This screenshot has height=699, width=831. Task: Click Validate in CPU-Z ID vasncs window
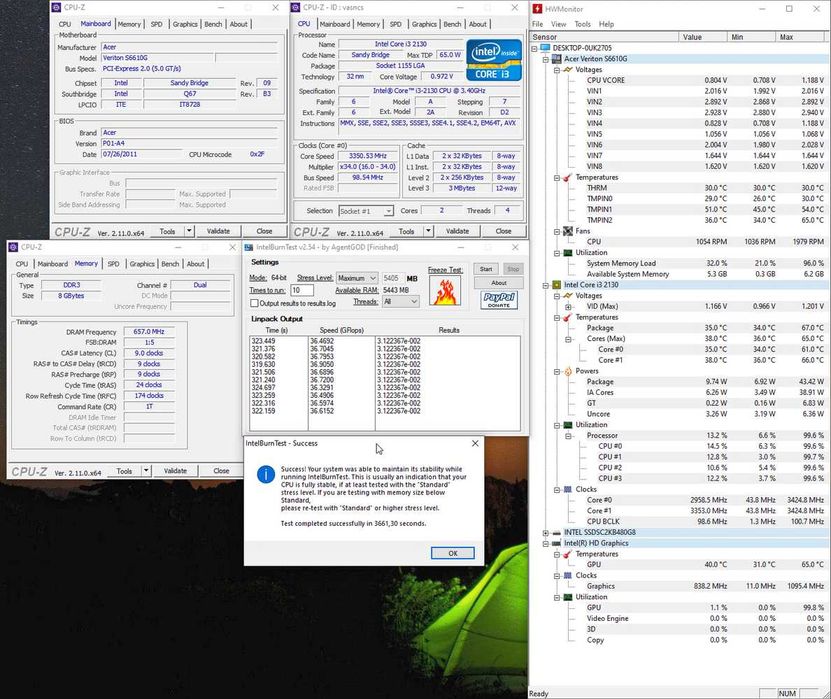(457, 231)
